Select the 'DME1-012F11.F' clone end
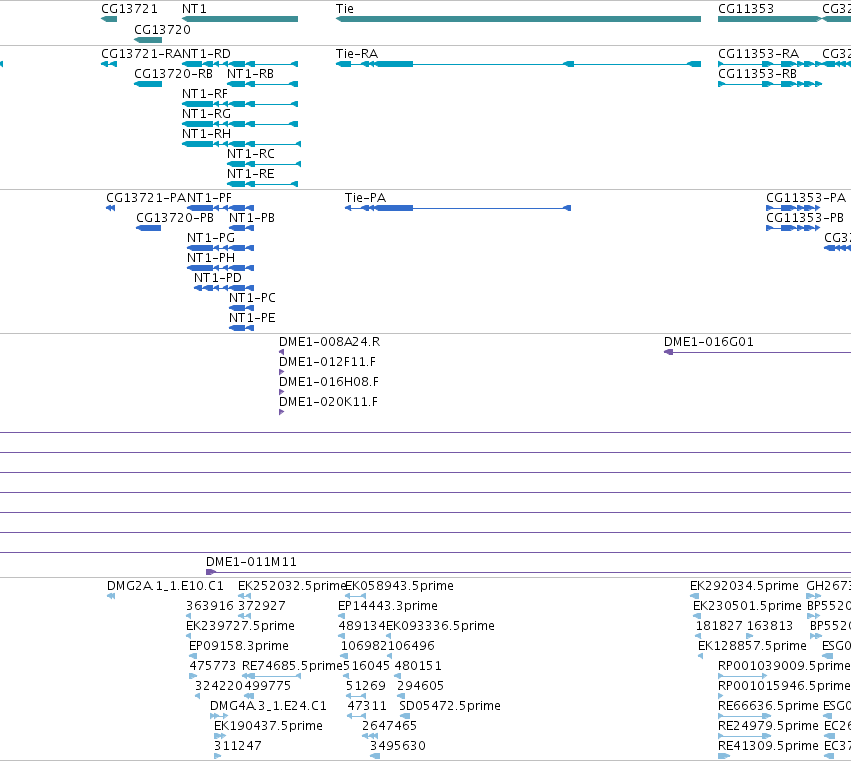 coord(281,372)
